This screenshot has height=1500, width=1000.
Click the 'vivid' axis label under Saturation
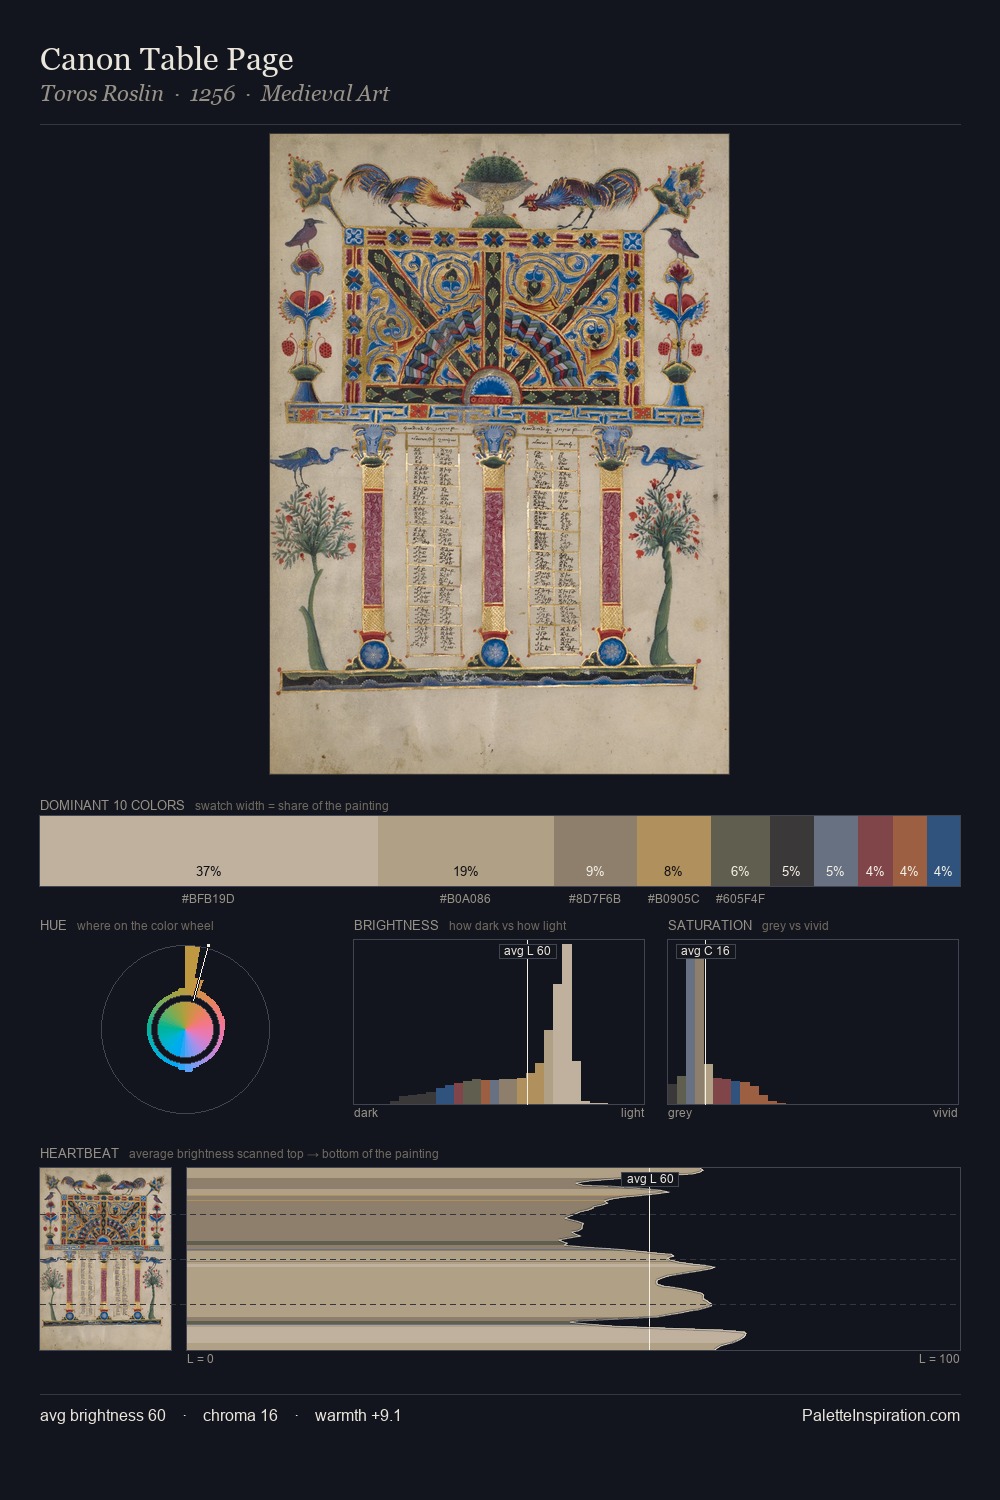pos(945,1113)
